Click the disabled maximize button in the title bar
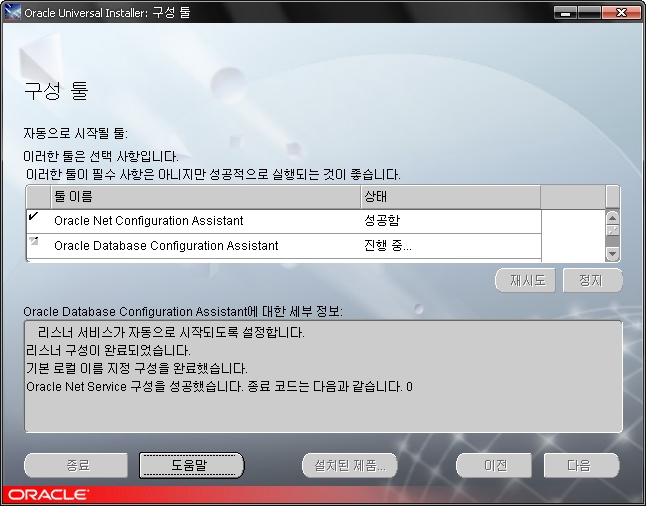Image resolution: width=646 pixels, height=506 pixels. (x=589, y=13)
